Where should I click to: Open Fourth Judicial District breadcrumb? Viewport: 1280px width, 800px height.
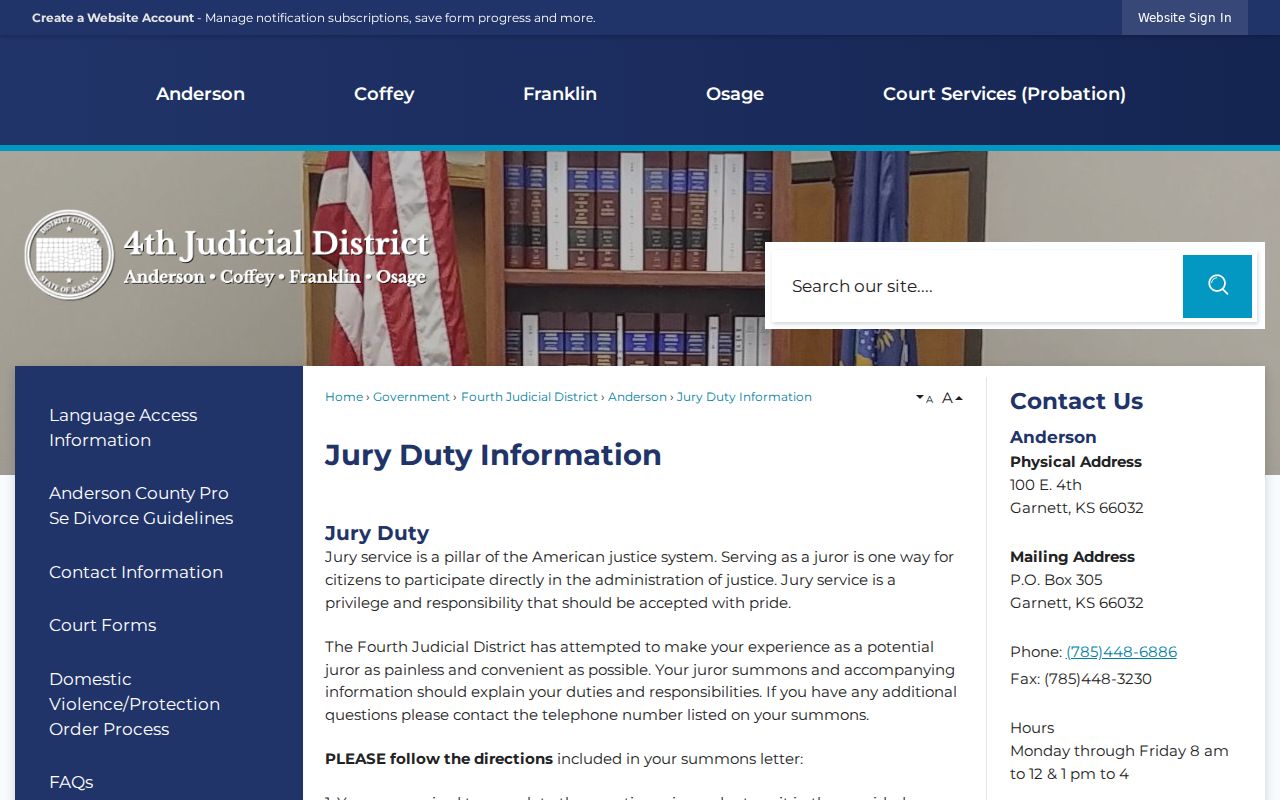pyautogui.click(x=529, y=397)
